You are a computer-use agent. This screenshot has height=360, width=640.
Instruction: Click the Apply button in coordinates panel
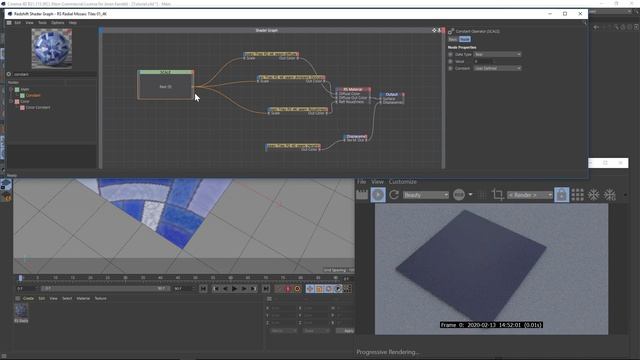point(345,331)
